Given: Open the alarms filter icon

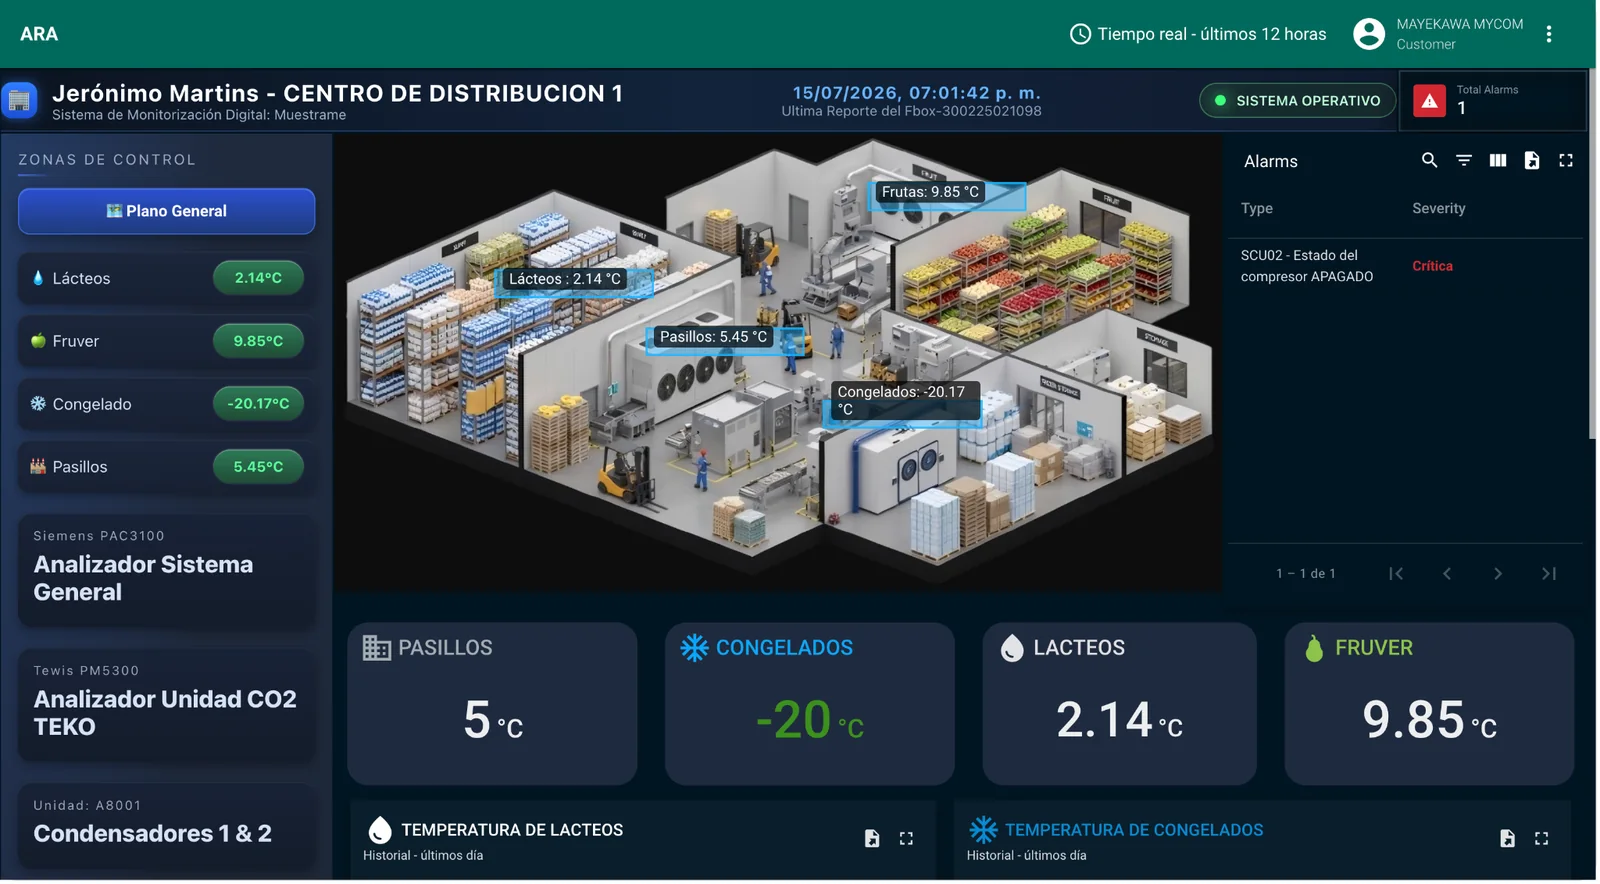Looking at the screenshot, I should tap(1463, 160).
